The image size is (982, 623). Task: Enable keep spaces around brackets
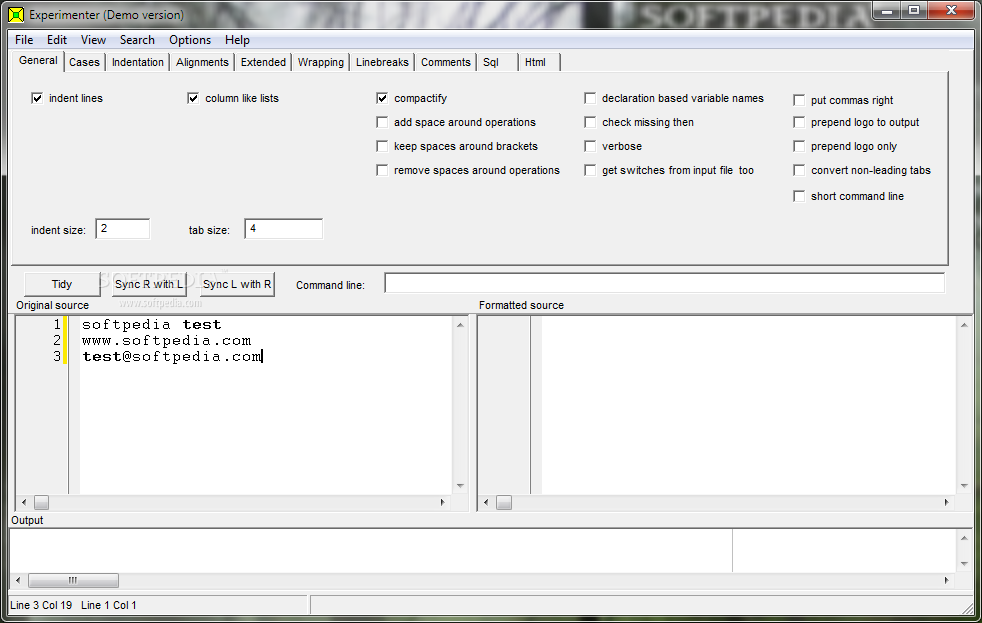pyautogui.click(x=382, y=146)
